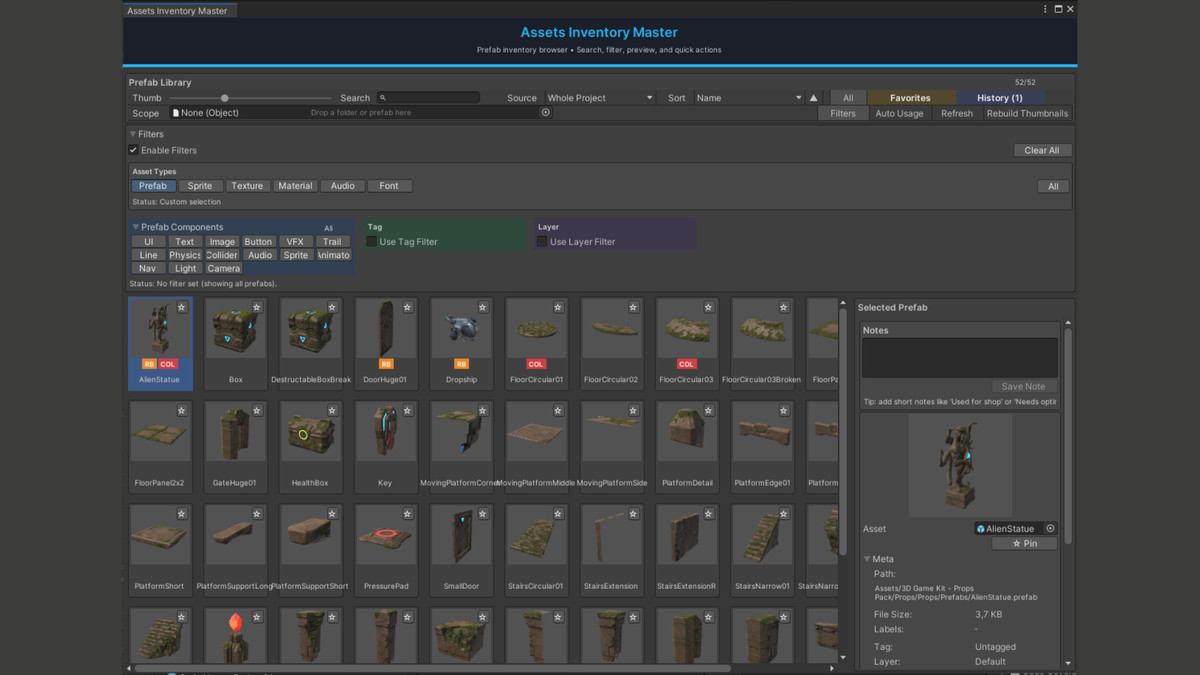The image size is (1200, 675).
Task: Click into the Search field
Action: coord(427,98)
